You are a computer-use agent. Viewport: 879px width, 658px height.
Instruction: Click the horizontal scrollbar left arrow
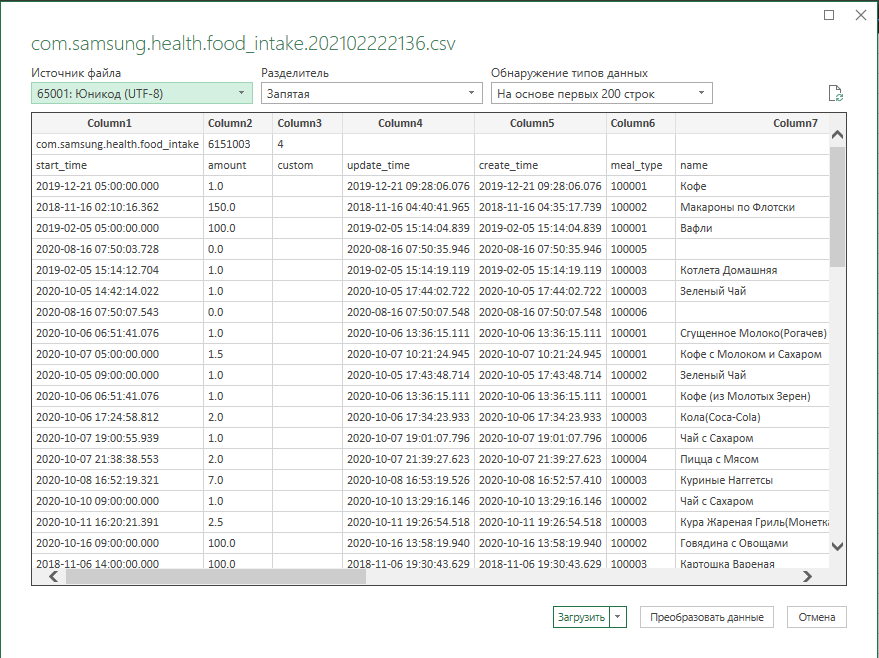click(54, 576)
